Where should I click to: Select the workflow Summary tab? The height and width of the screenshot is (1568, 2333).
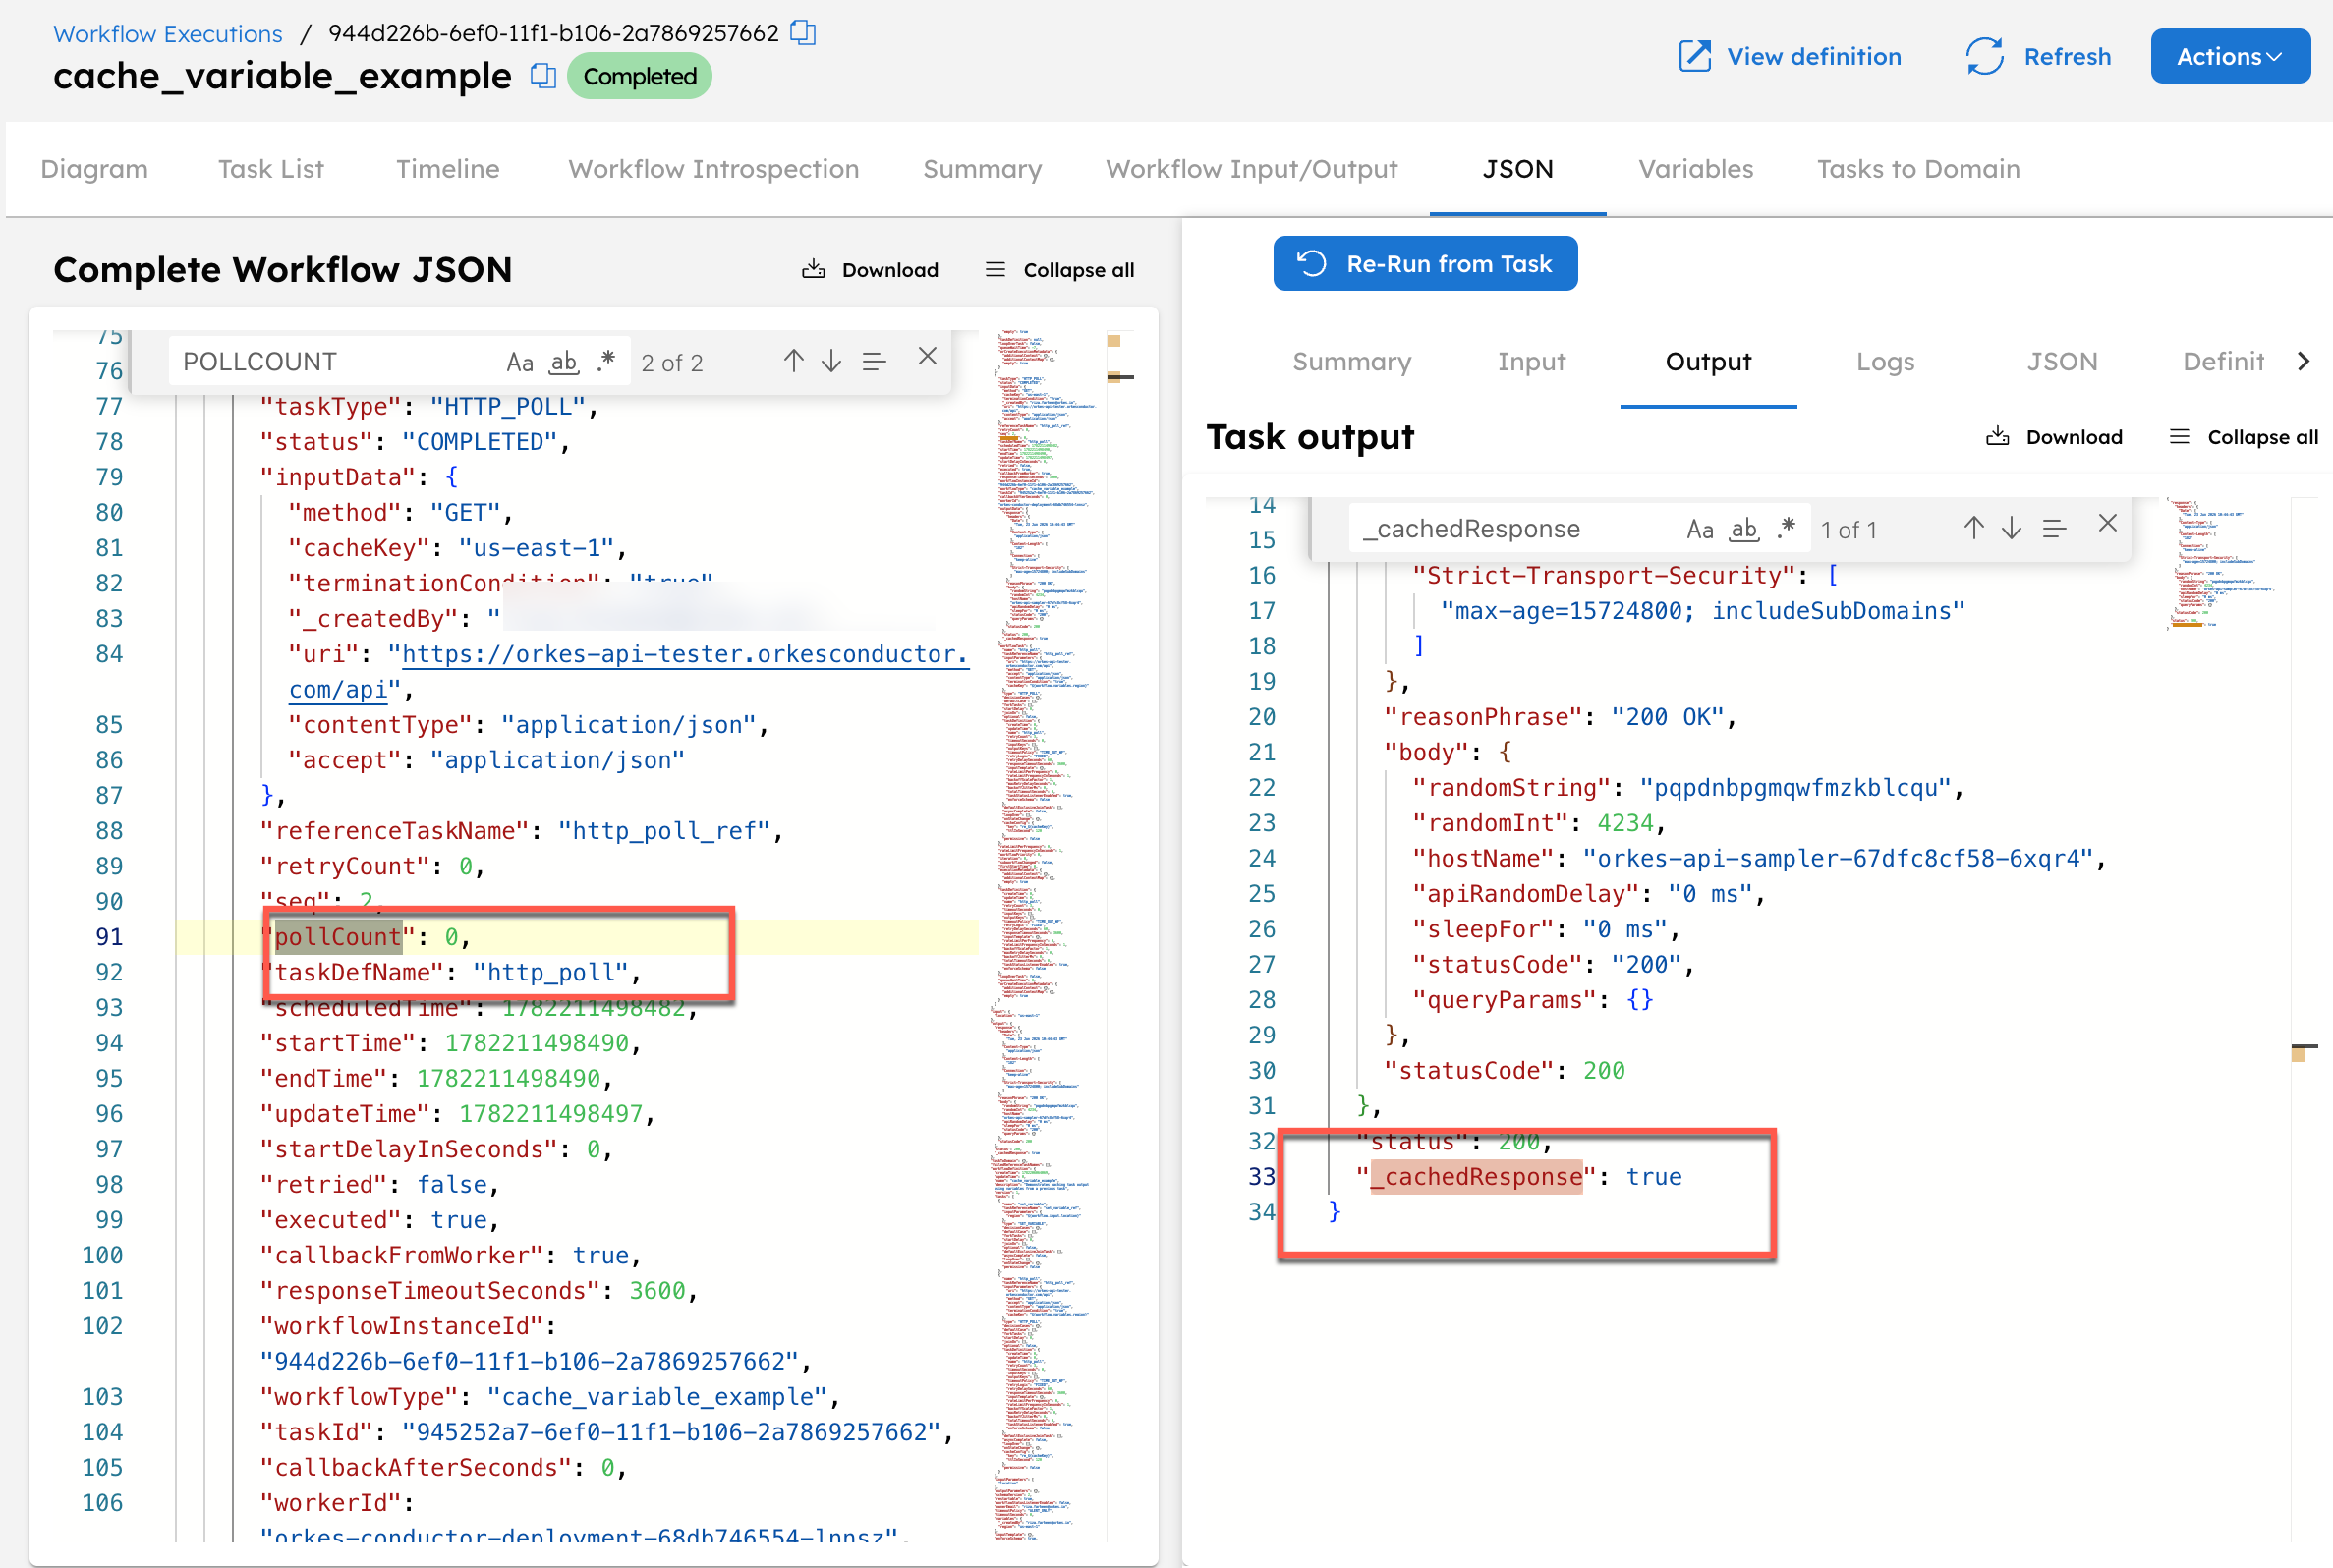[983, 169]
